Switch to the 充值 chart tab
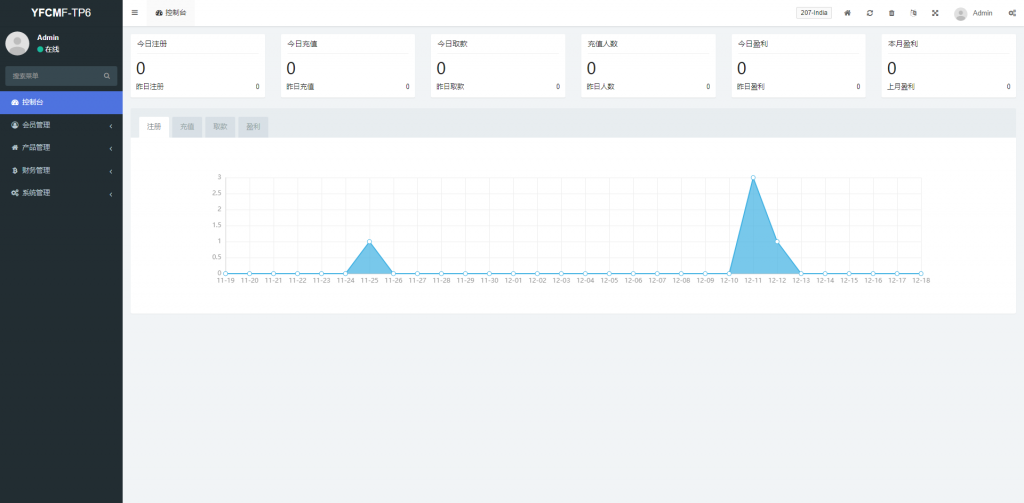The width and height of the screenshot is (1024, 503). (x=187, y=127)
